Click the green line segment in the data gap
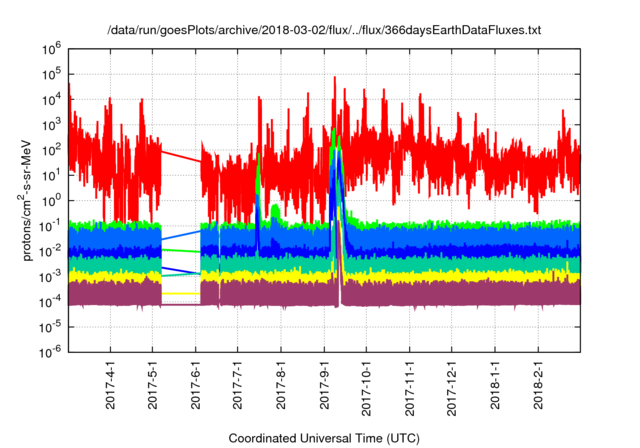The height and width of the screenshot is (448, 640). pos(181,250)
